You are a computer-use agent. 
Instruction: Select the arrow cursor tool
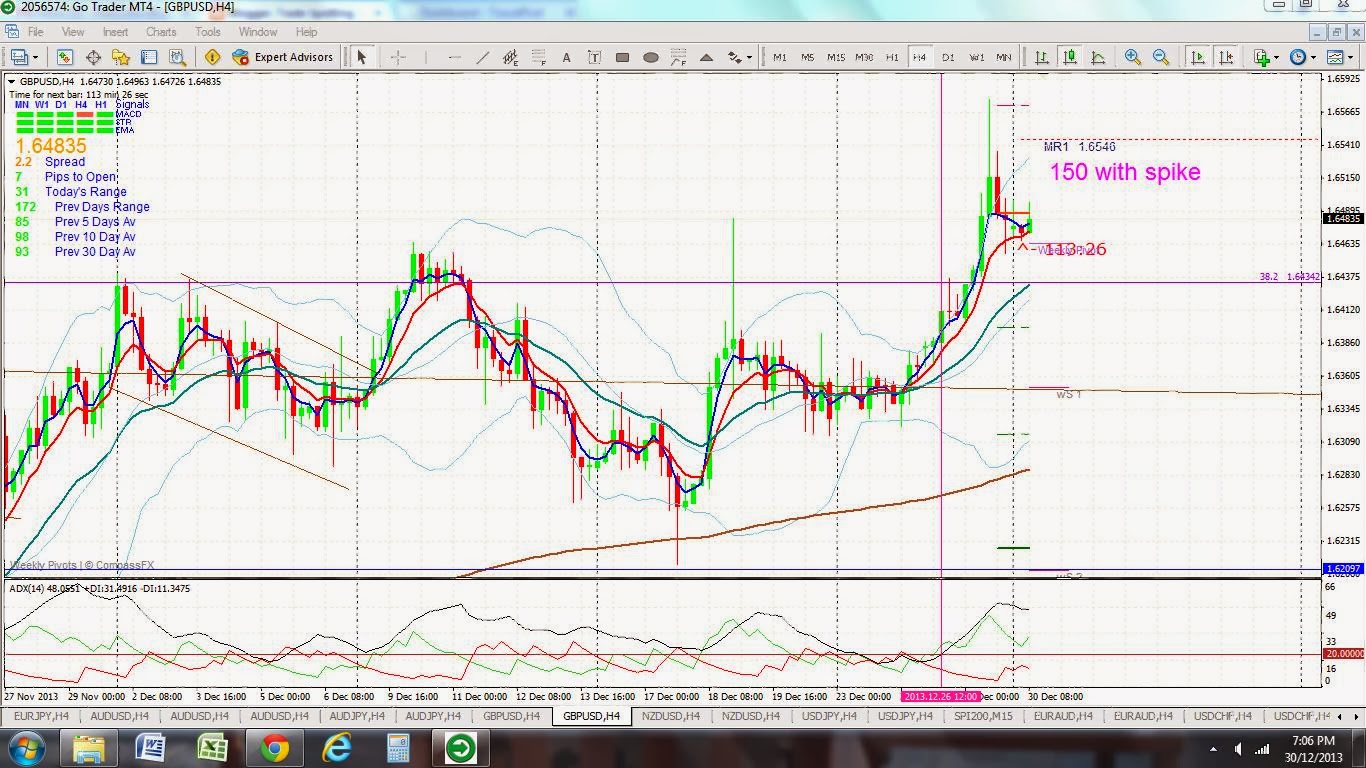[x=362, y=57]
